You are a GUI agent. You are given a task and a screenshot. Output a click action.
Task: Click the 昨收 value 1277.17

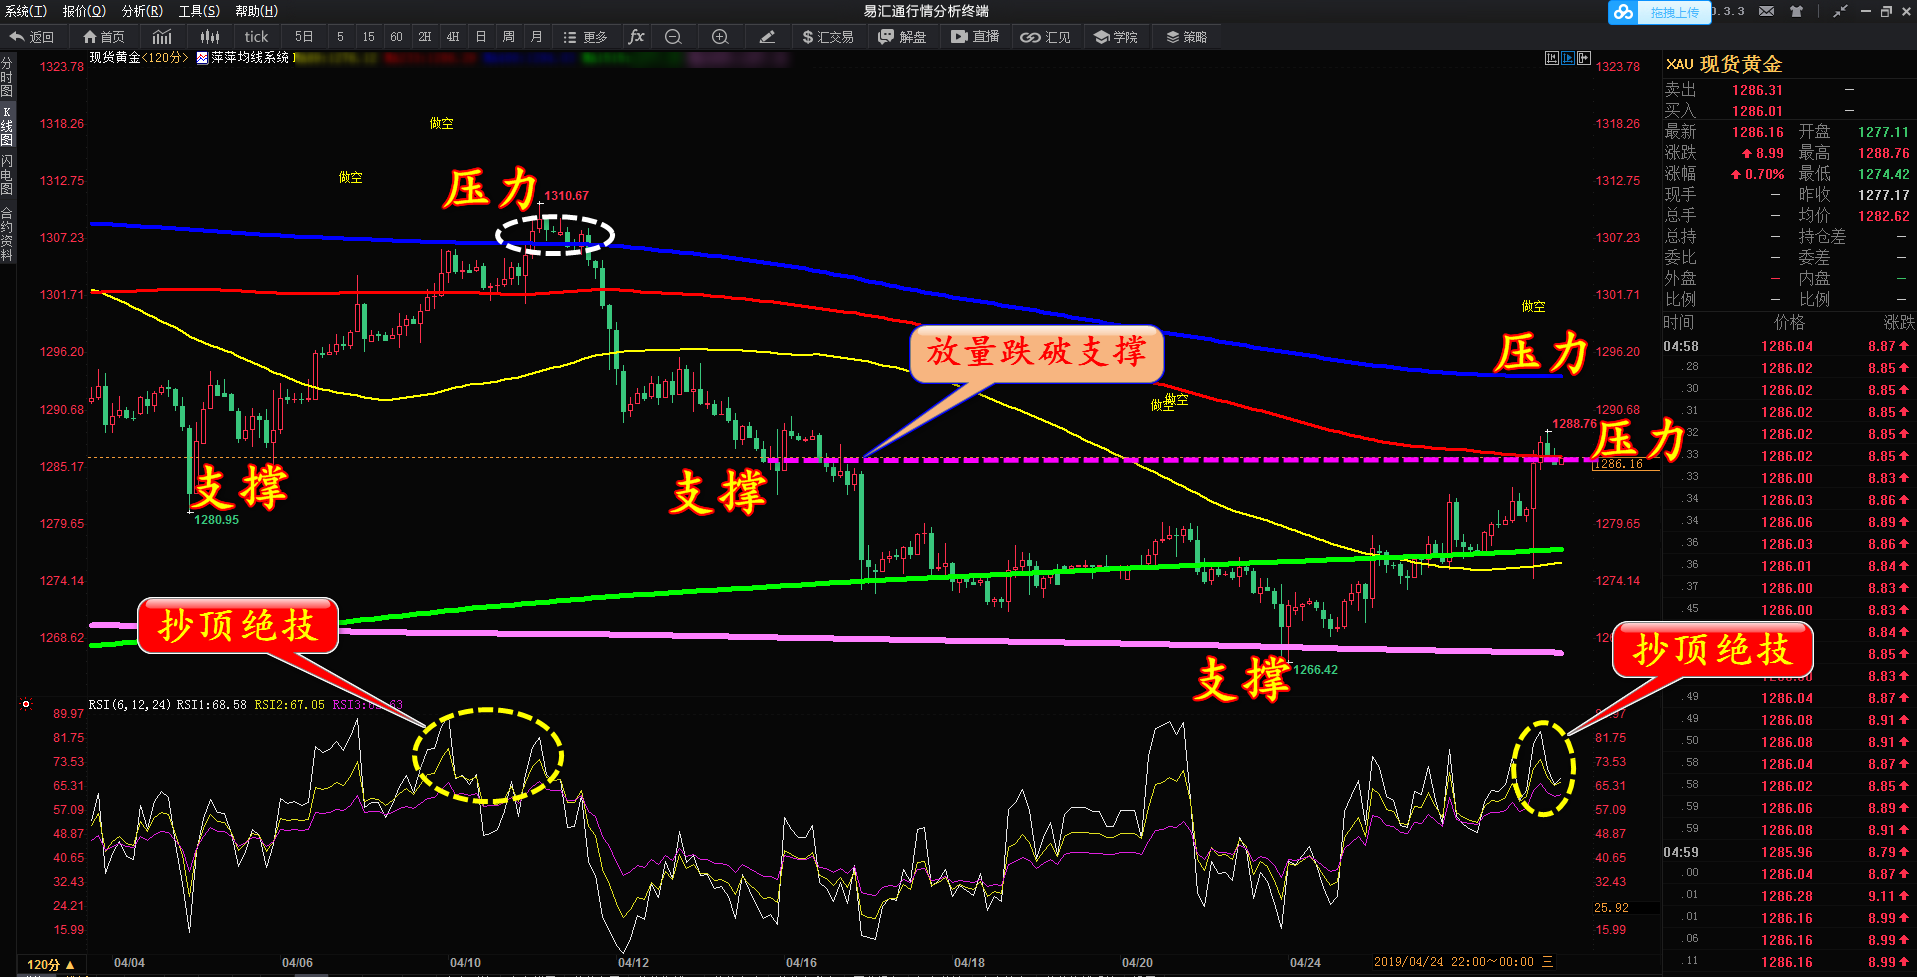(x=1883, y=195)
